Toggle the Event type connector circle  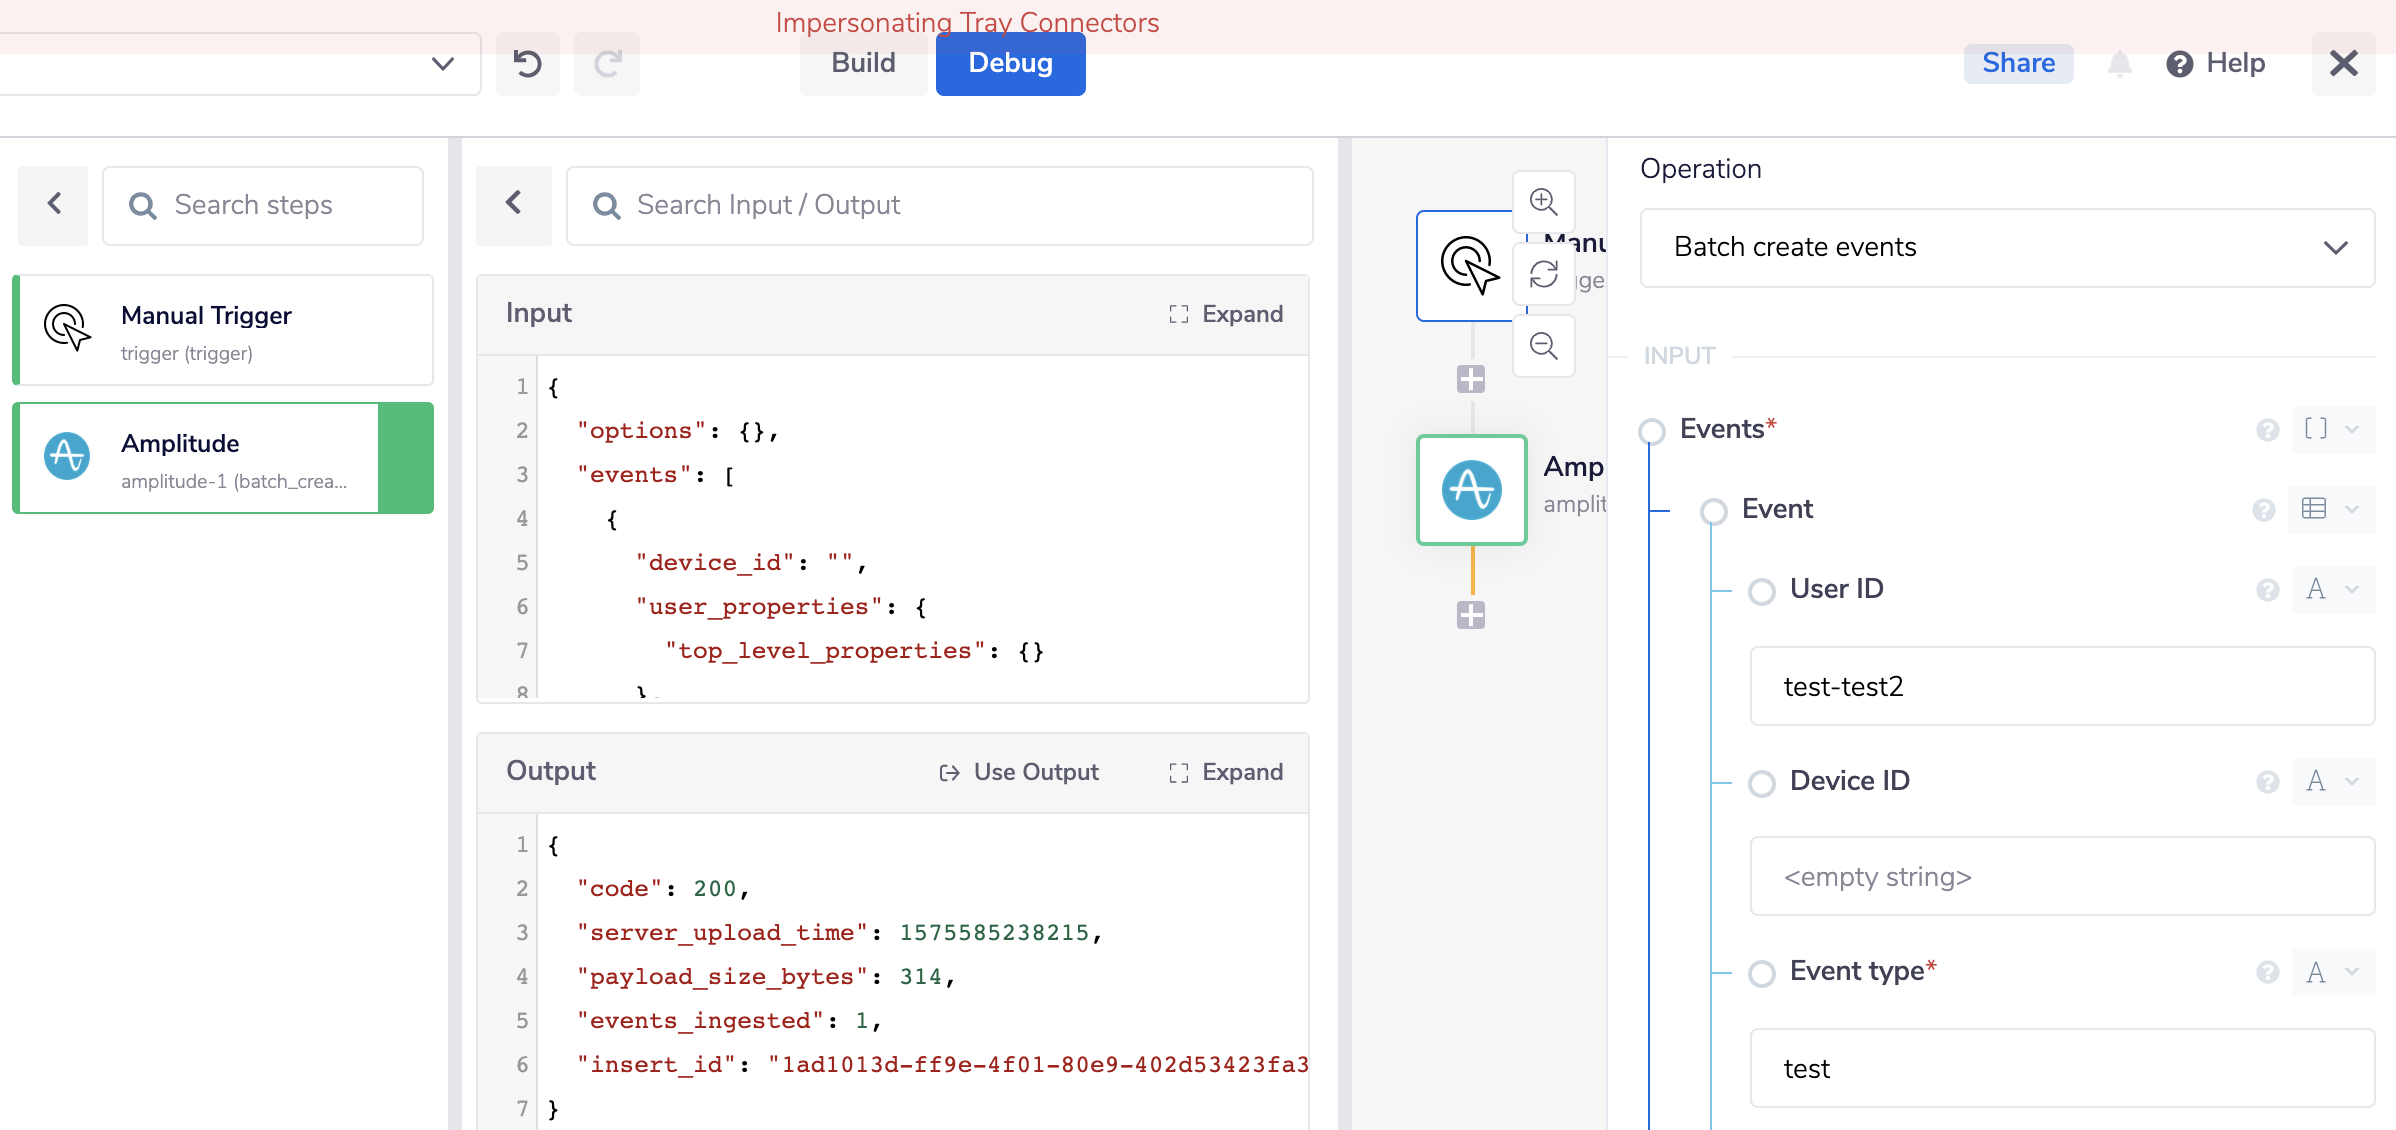[1762, 973]
